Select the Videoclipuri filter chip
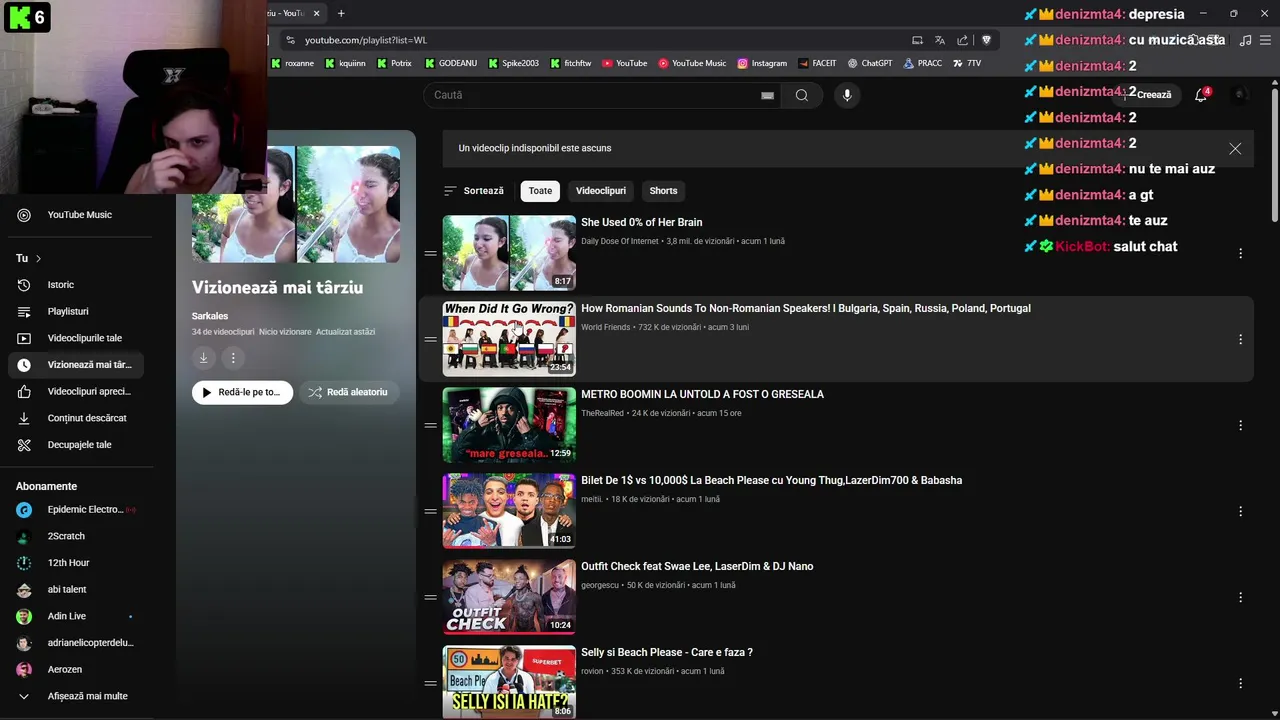This screenshot has width=1280, height=720. point(601,191)
